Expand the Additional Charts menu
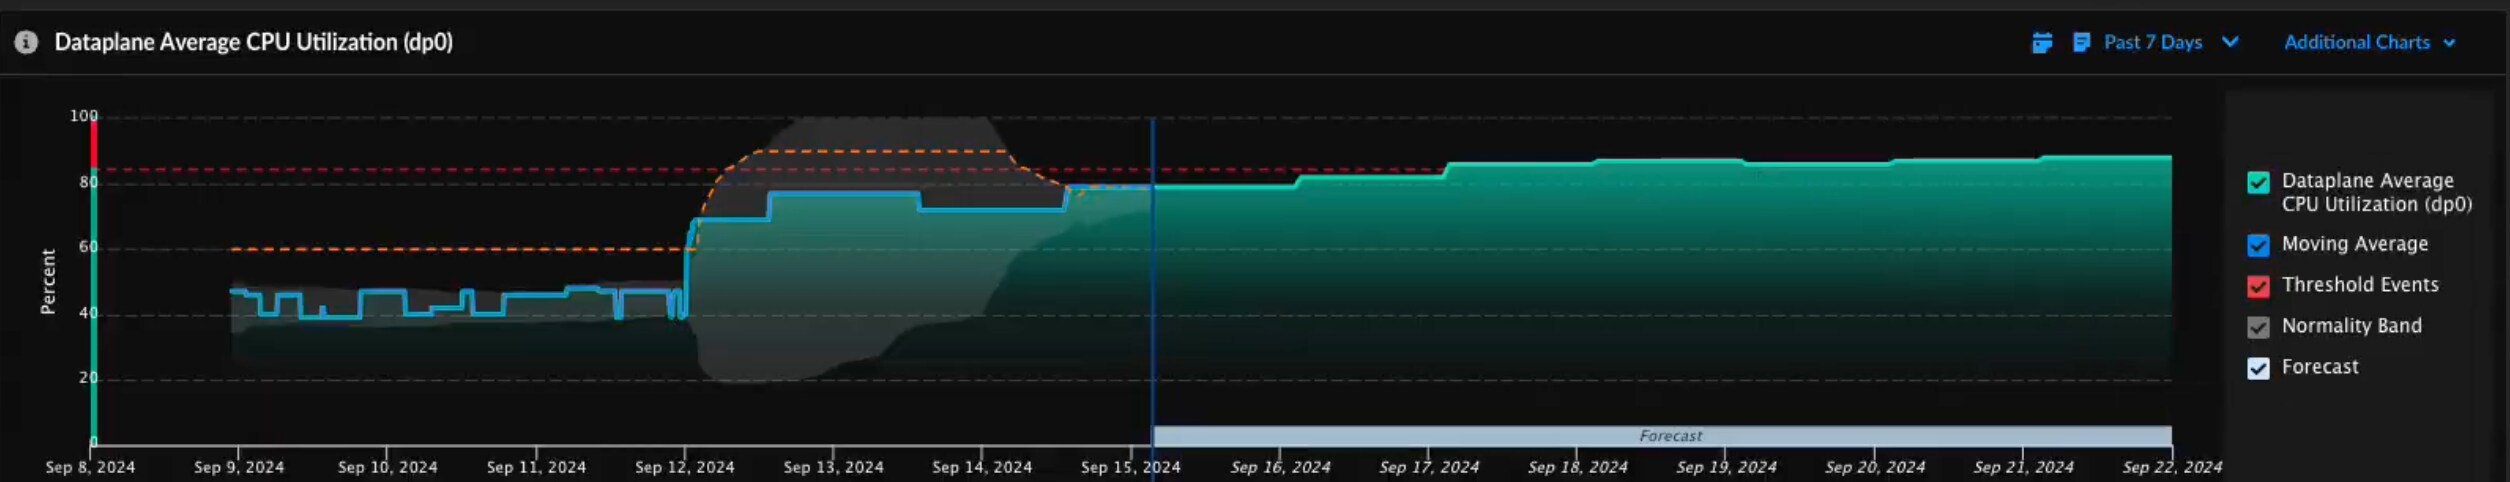 (x=2356, y=42)
